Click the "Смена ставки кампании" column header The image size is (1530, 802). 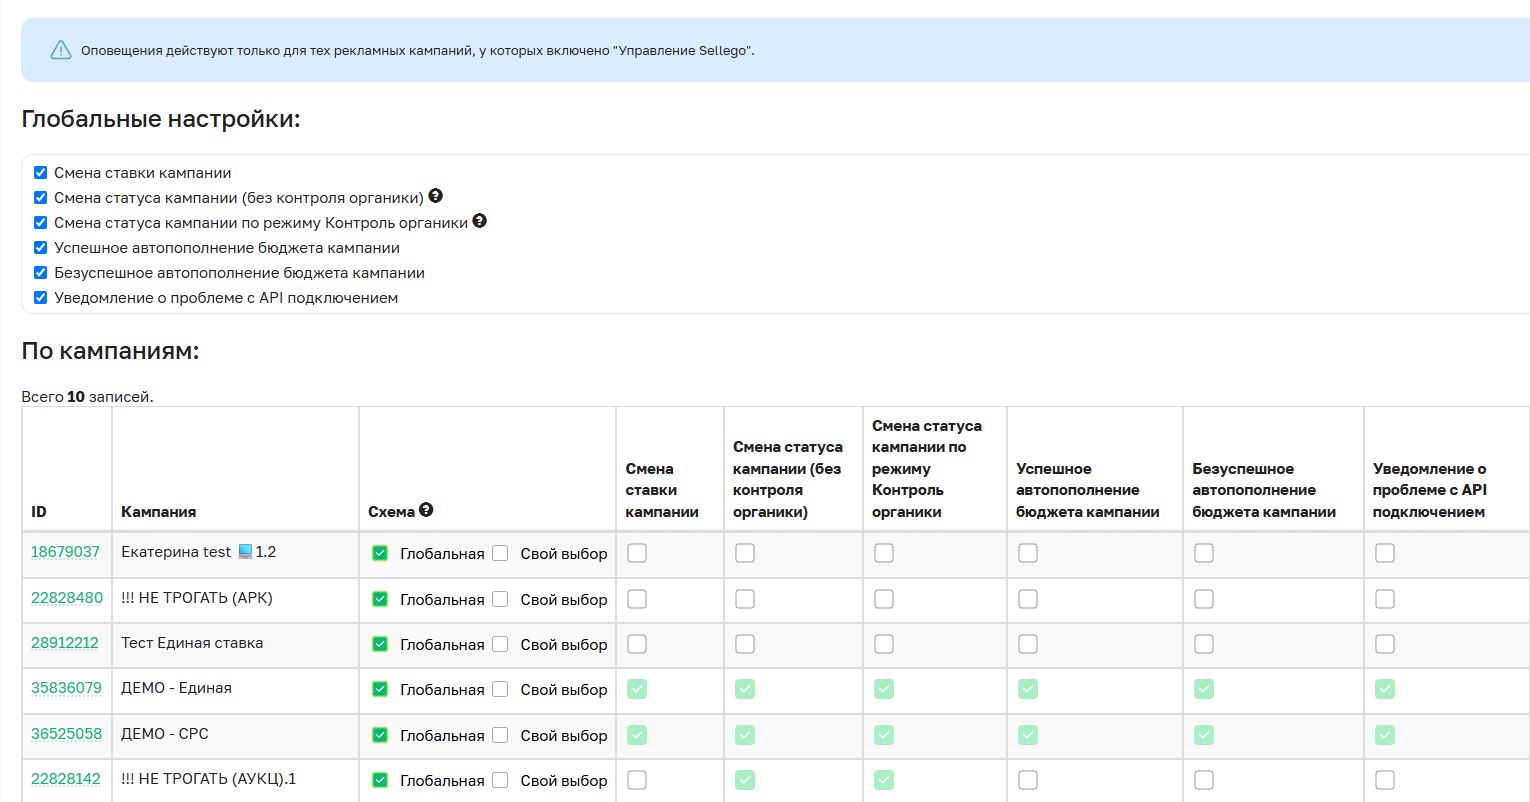click(x=662, y=490)
